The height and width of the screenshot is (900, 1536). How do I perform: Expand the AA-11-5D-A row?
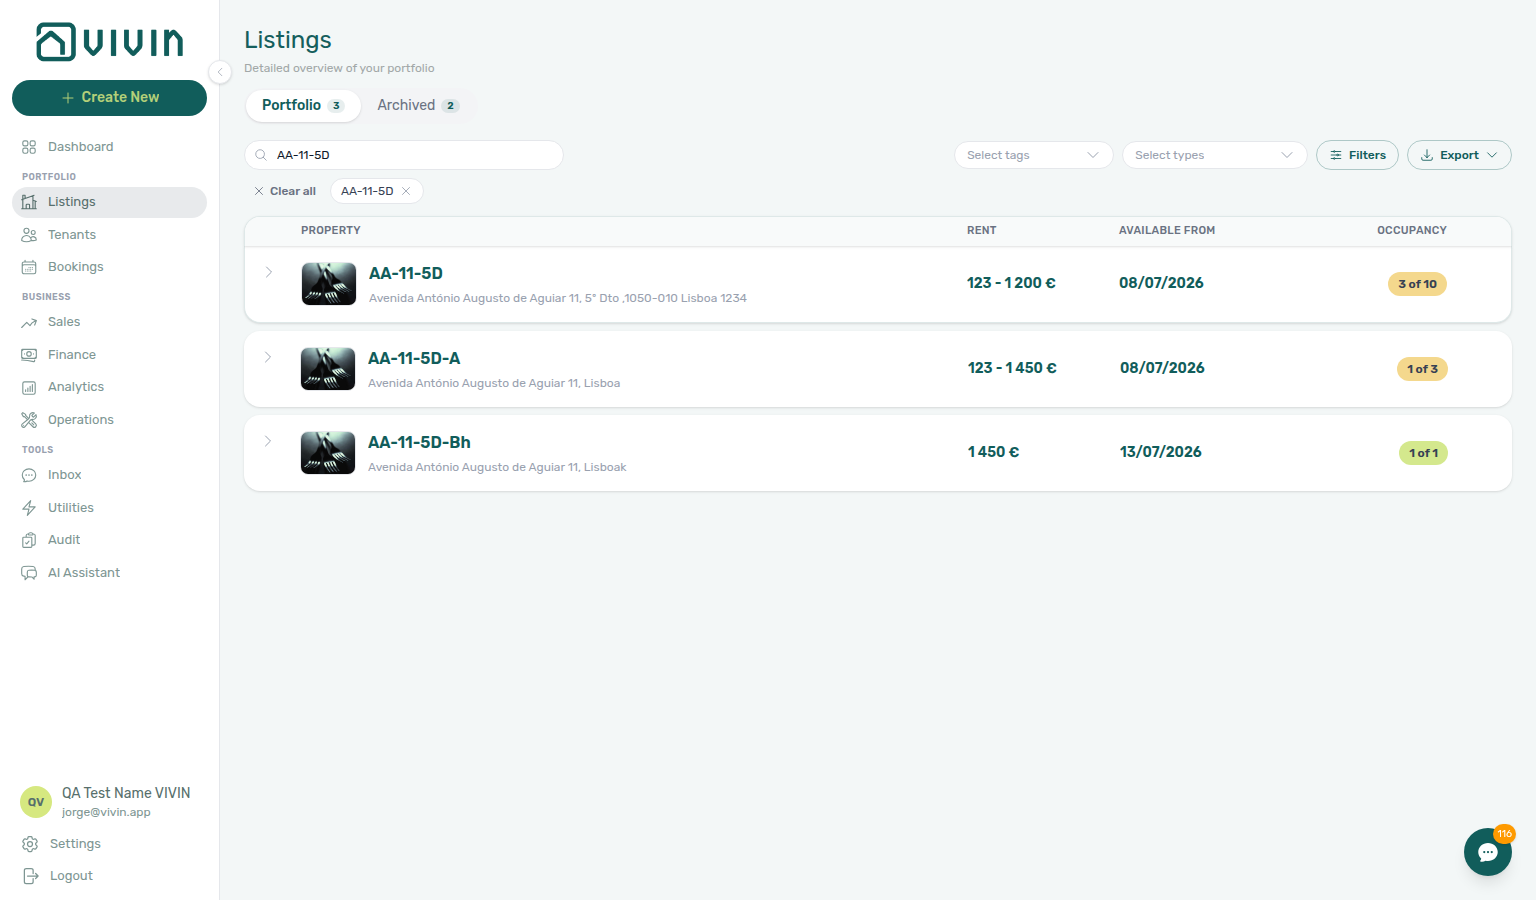268,357
